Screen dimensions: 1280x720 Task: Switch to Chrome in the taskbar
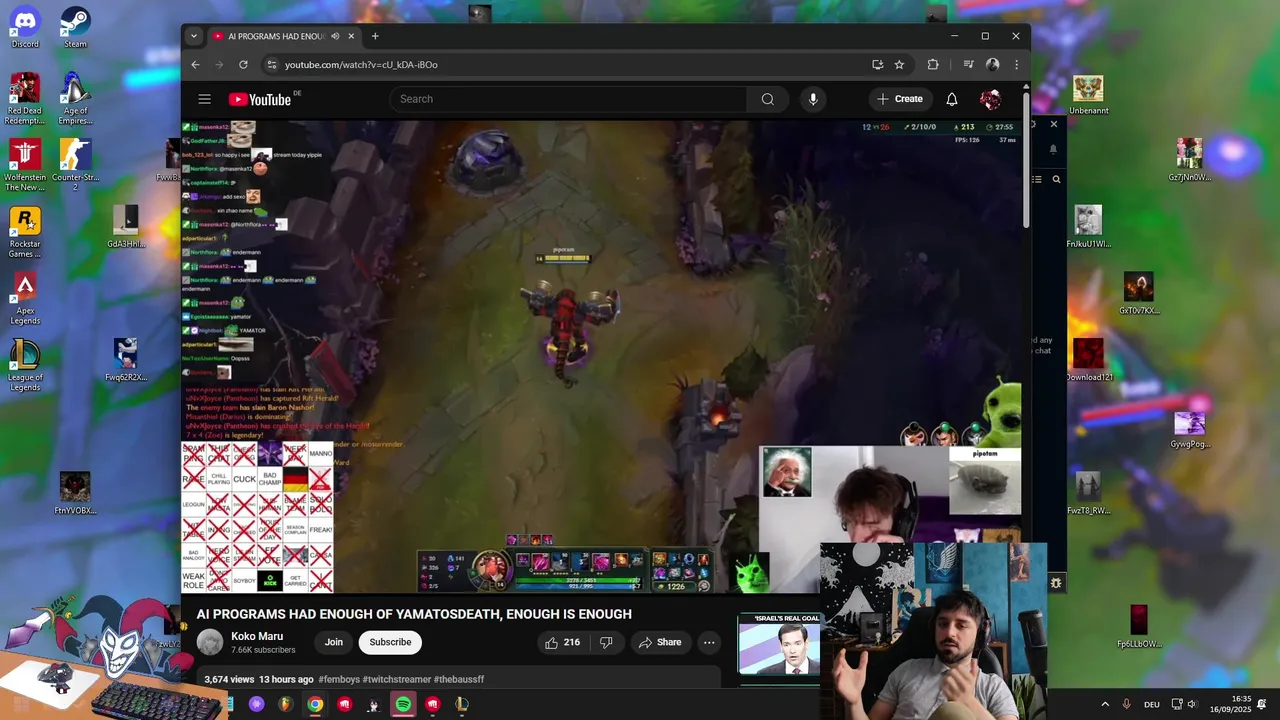click(x=315, y=704)
